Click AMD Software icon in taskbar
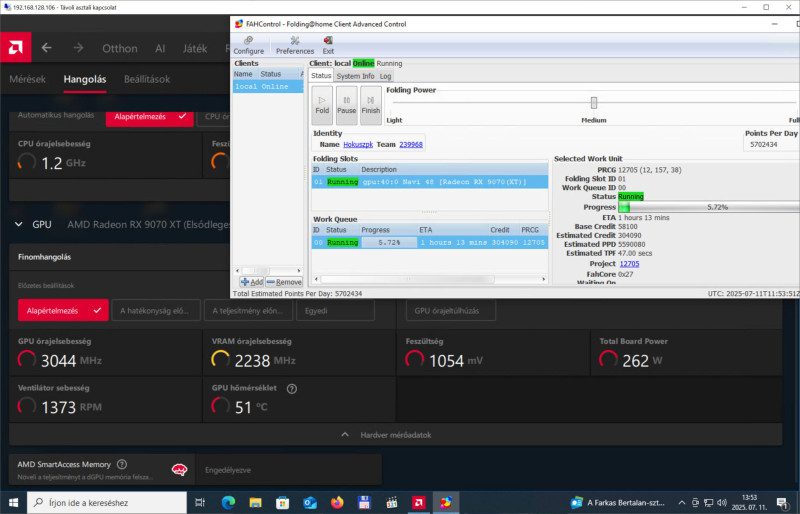The height and width of the screenshot is (514, 800). point(419,503)
